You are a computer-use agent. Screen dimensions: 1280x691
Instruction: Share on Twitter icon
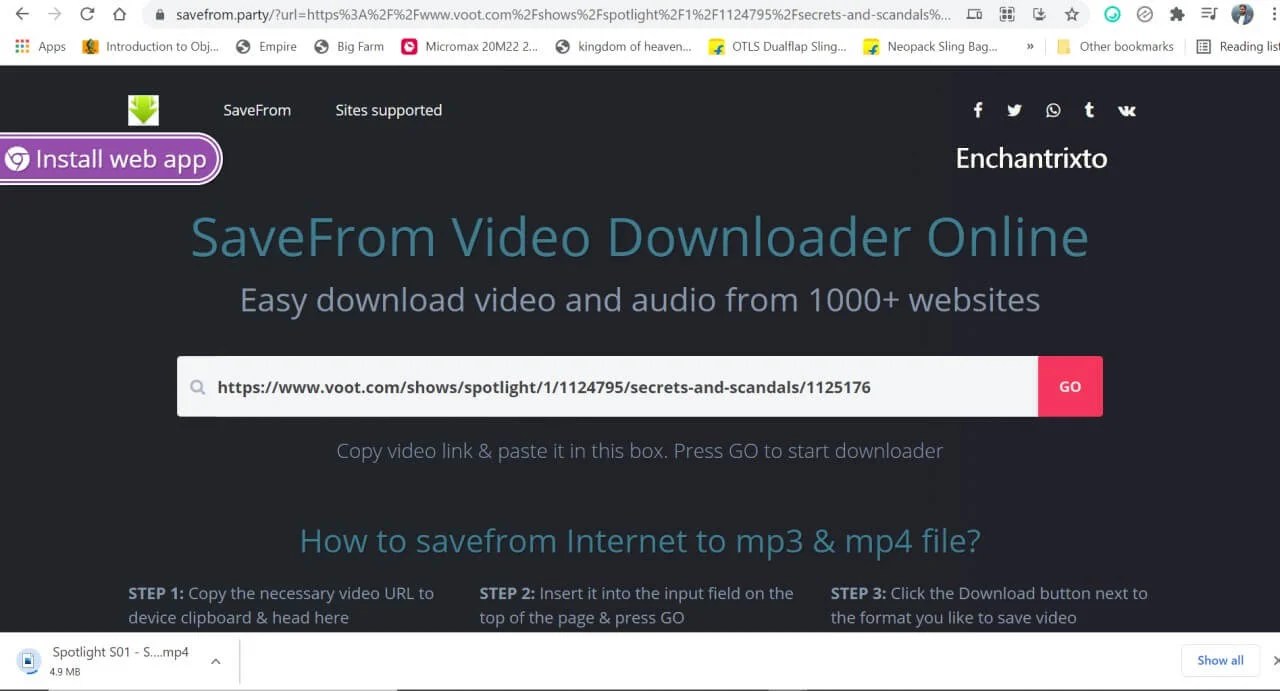[1014, 110]
